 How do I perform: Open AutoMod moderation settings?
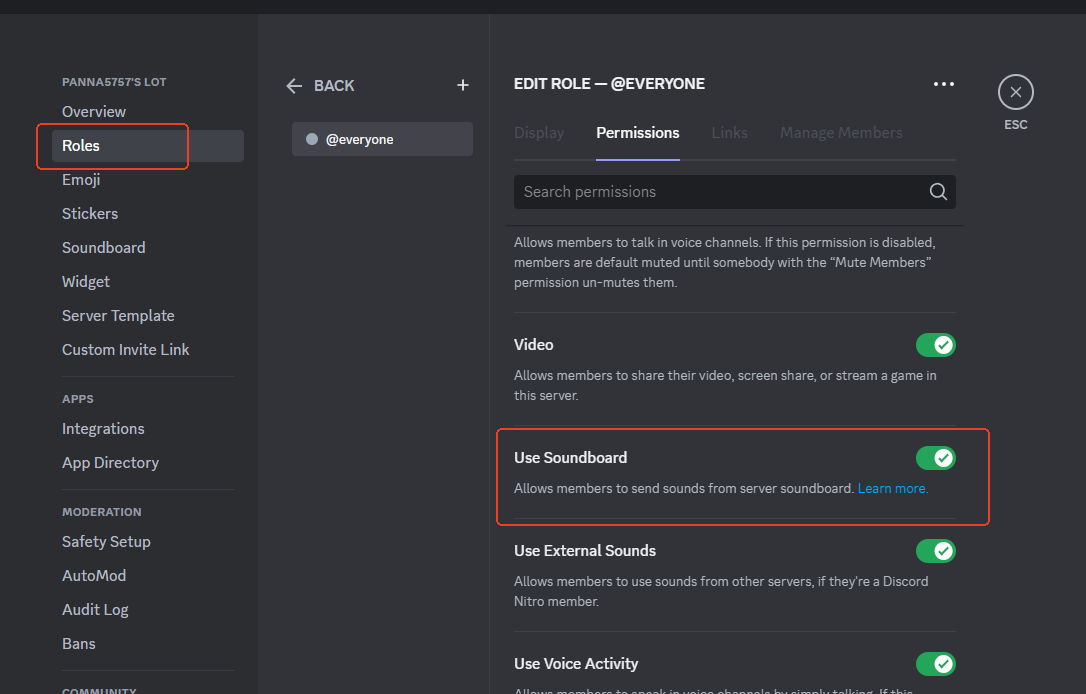point(94,575)
